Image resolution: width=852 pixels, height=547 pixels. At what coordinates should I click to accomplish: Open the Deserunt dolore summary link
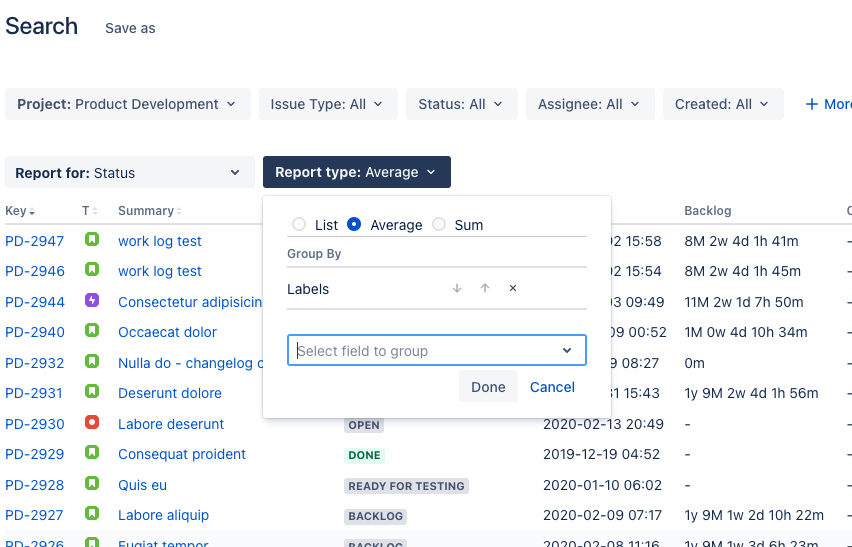pos(170,393)
